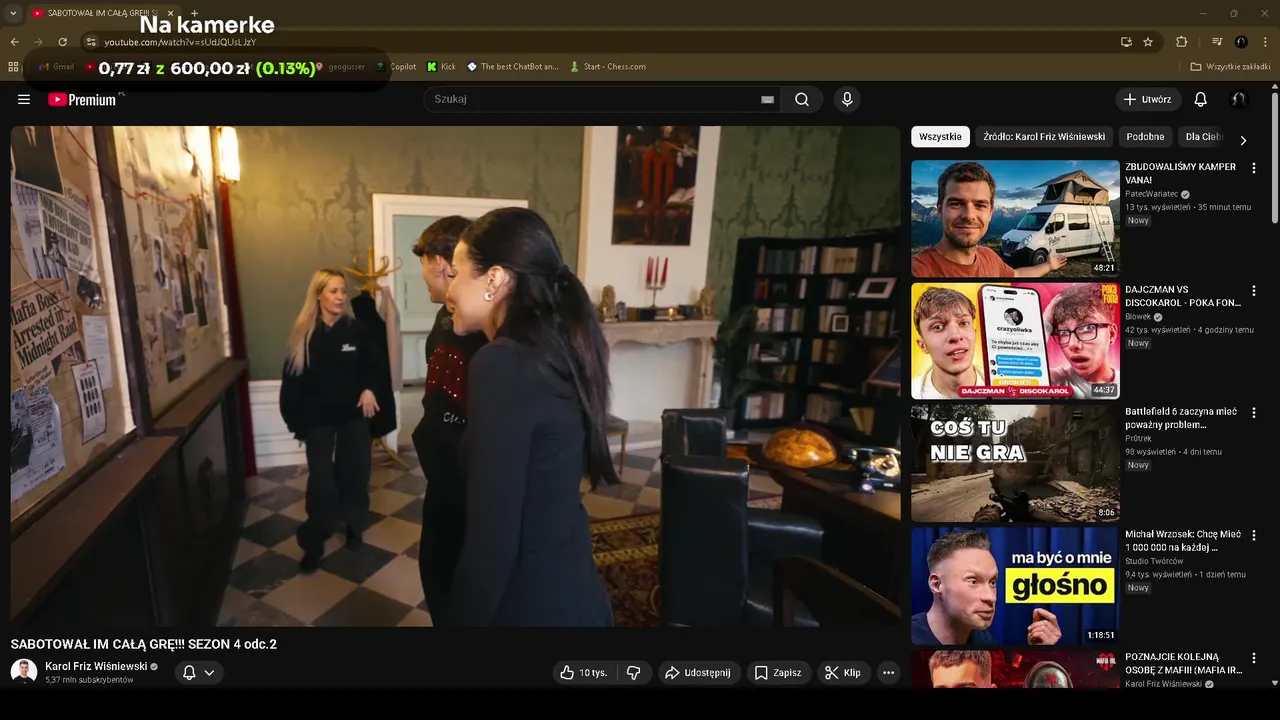Image resolution: width=1280 pixels, height=720 pixels.
Task: Open options for Battlefield 6 video
Action: (1254, 413)
